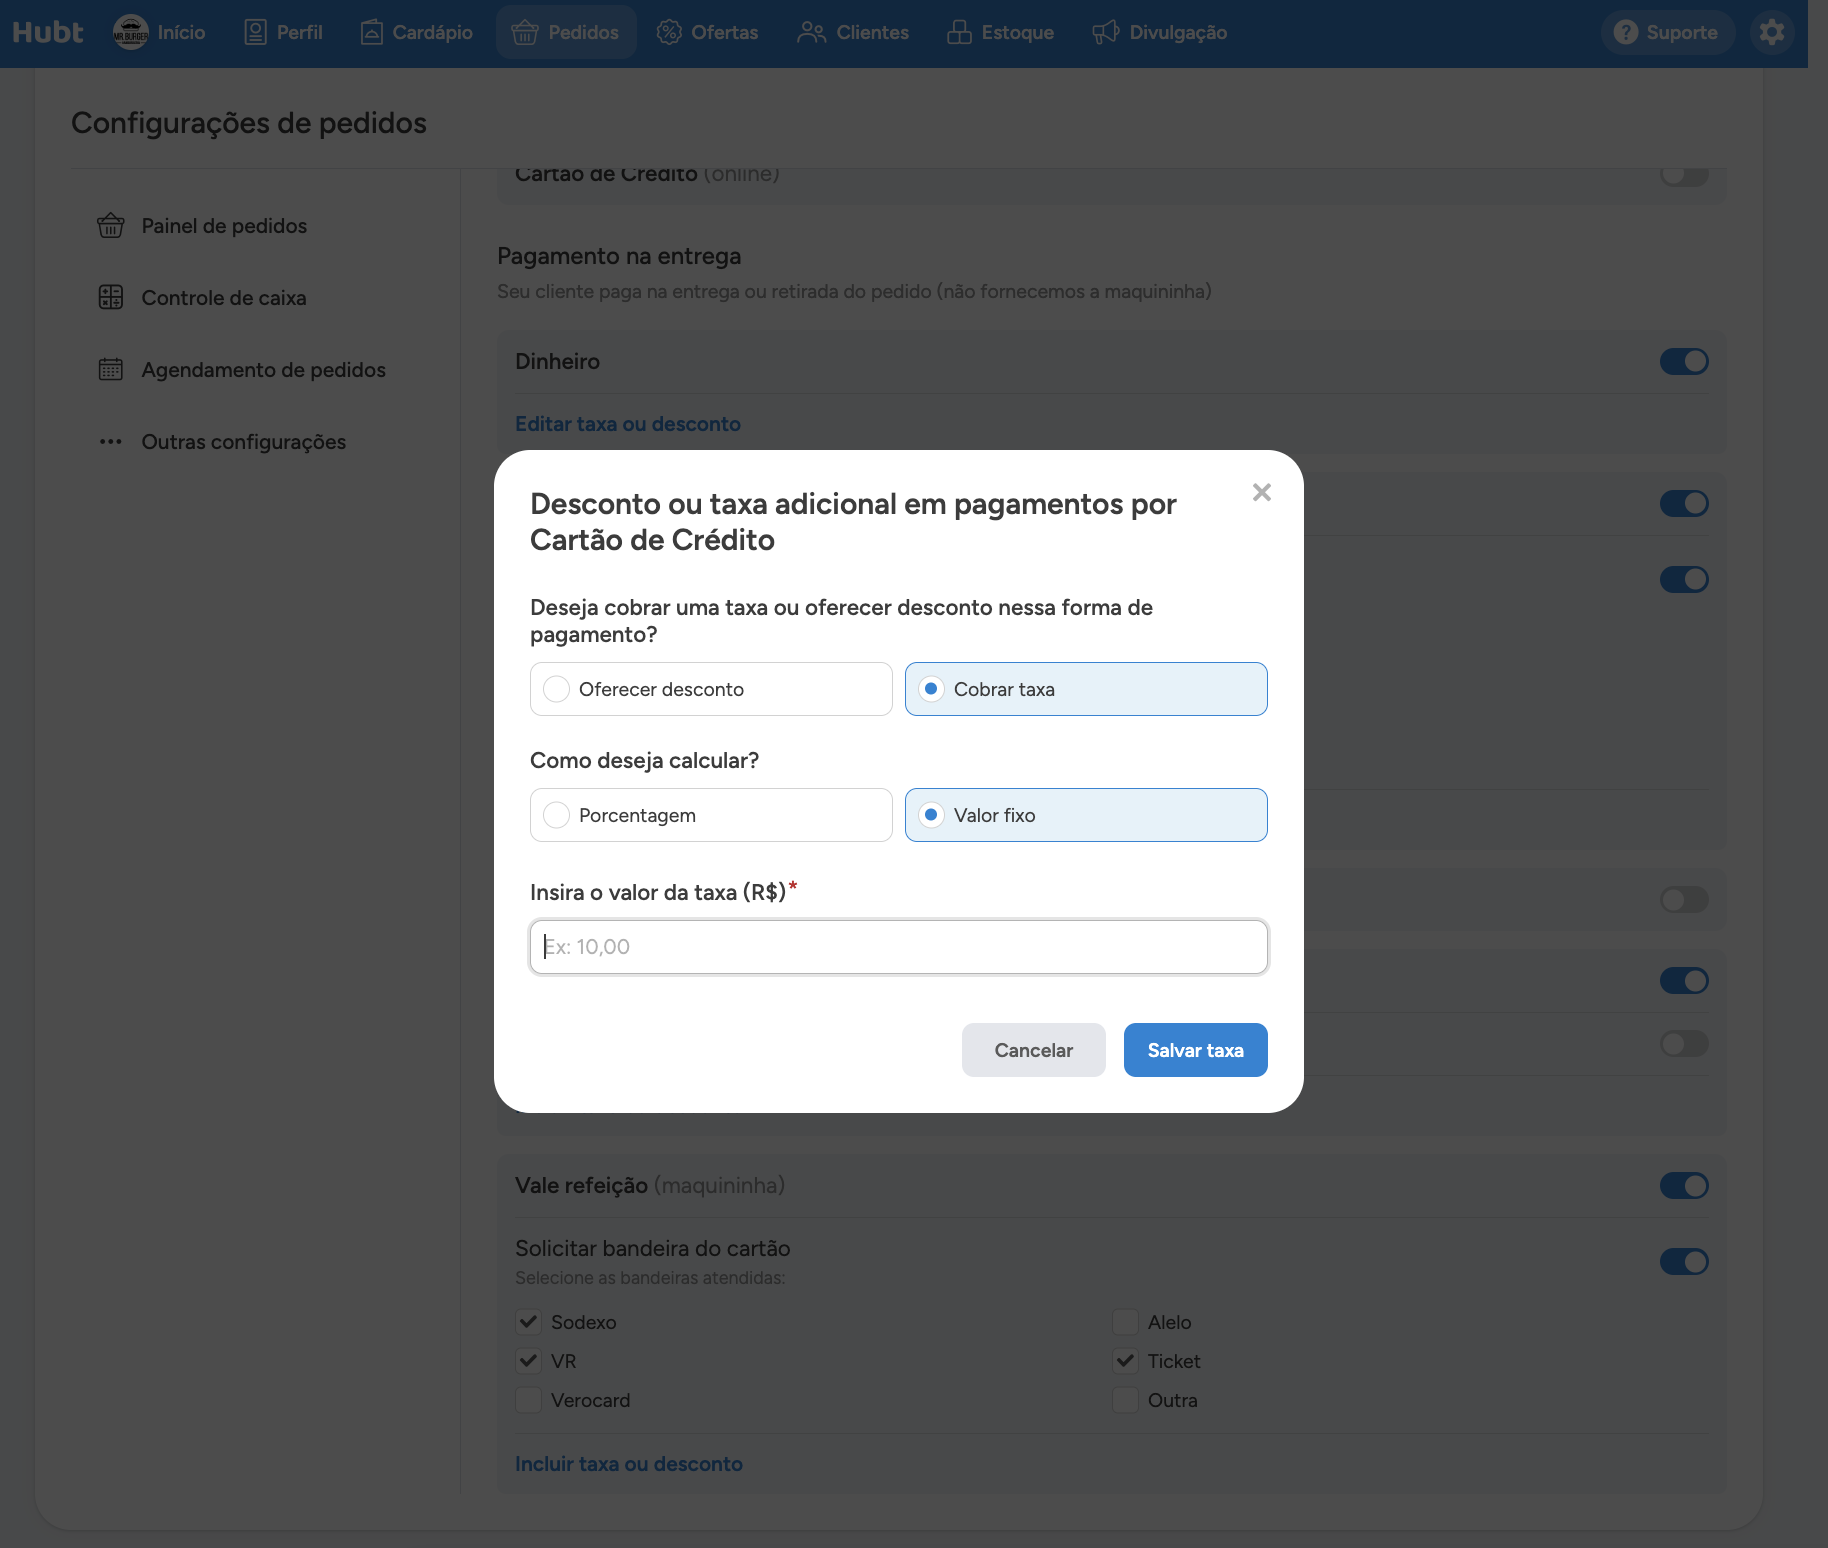Click the Salvar taxa button
Screen dimensions: 1828x1548
tap(1196, 1050)
